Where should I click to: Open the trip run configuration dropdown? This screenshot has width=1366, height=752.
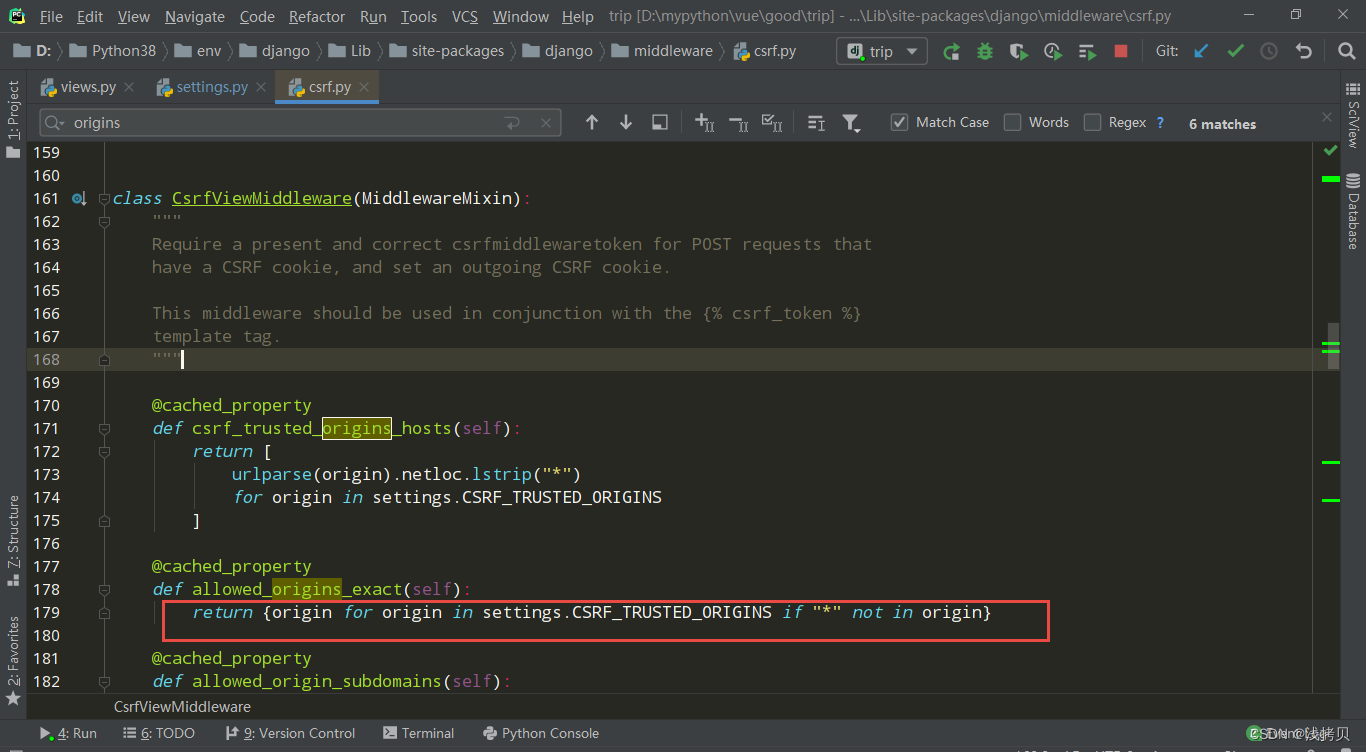point(882,51)
